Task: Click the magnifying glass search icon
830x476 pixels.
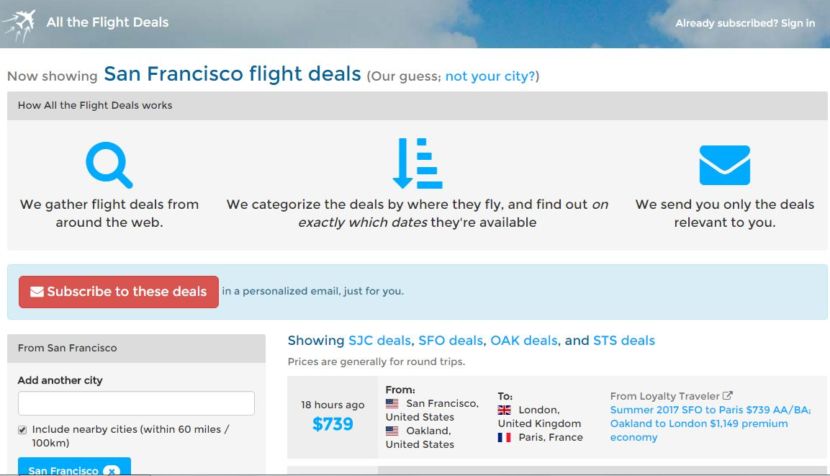Action: click(x=108, y=166)
